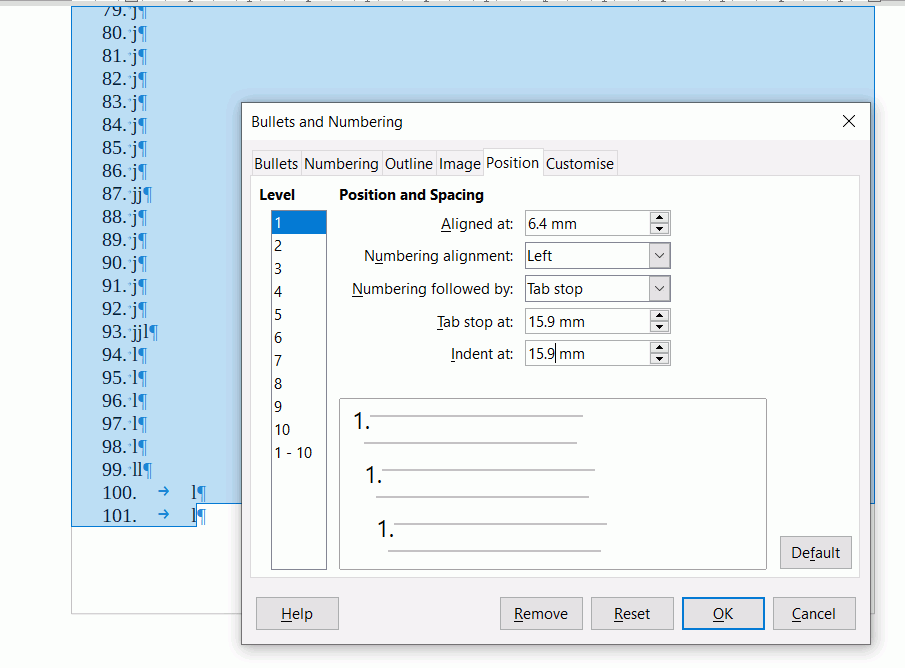This screenshot has height=668, width=905.
Task: Increase the Tab stop at value
Action: [659, 316]
